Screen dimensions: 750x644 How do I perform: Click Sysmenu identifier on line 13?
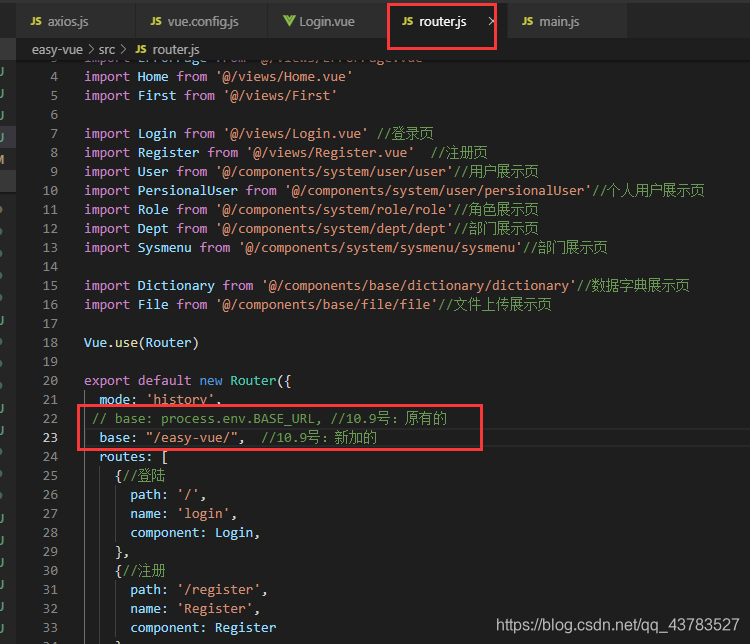(165, 248)
